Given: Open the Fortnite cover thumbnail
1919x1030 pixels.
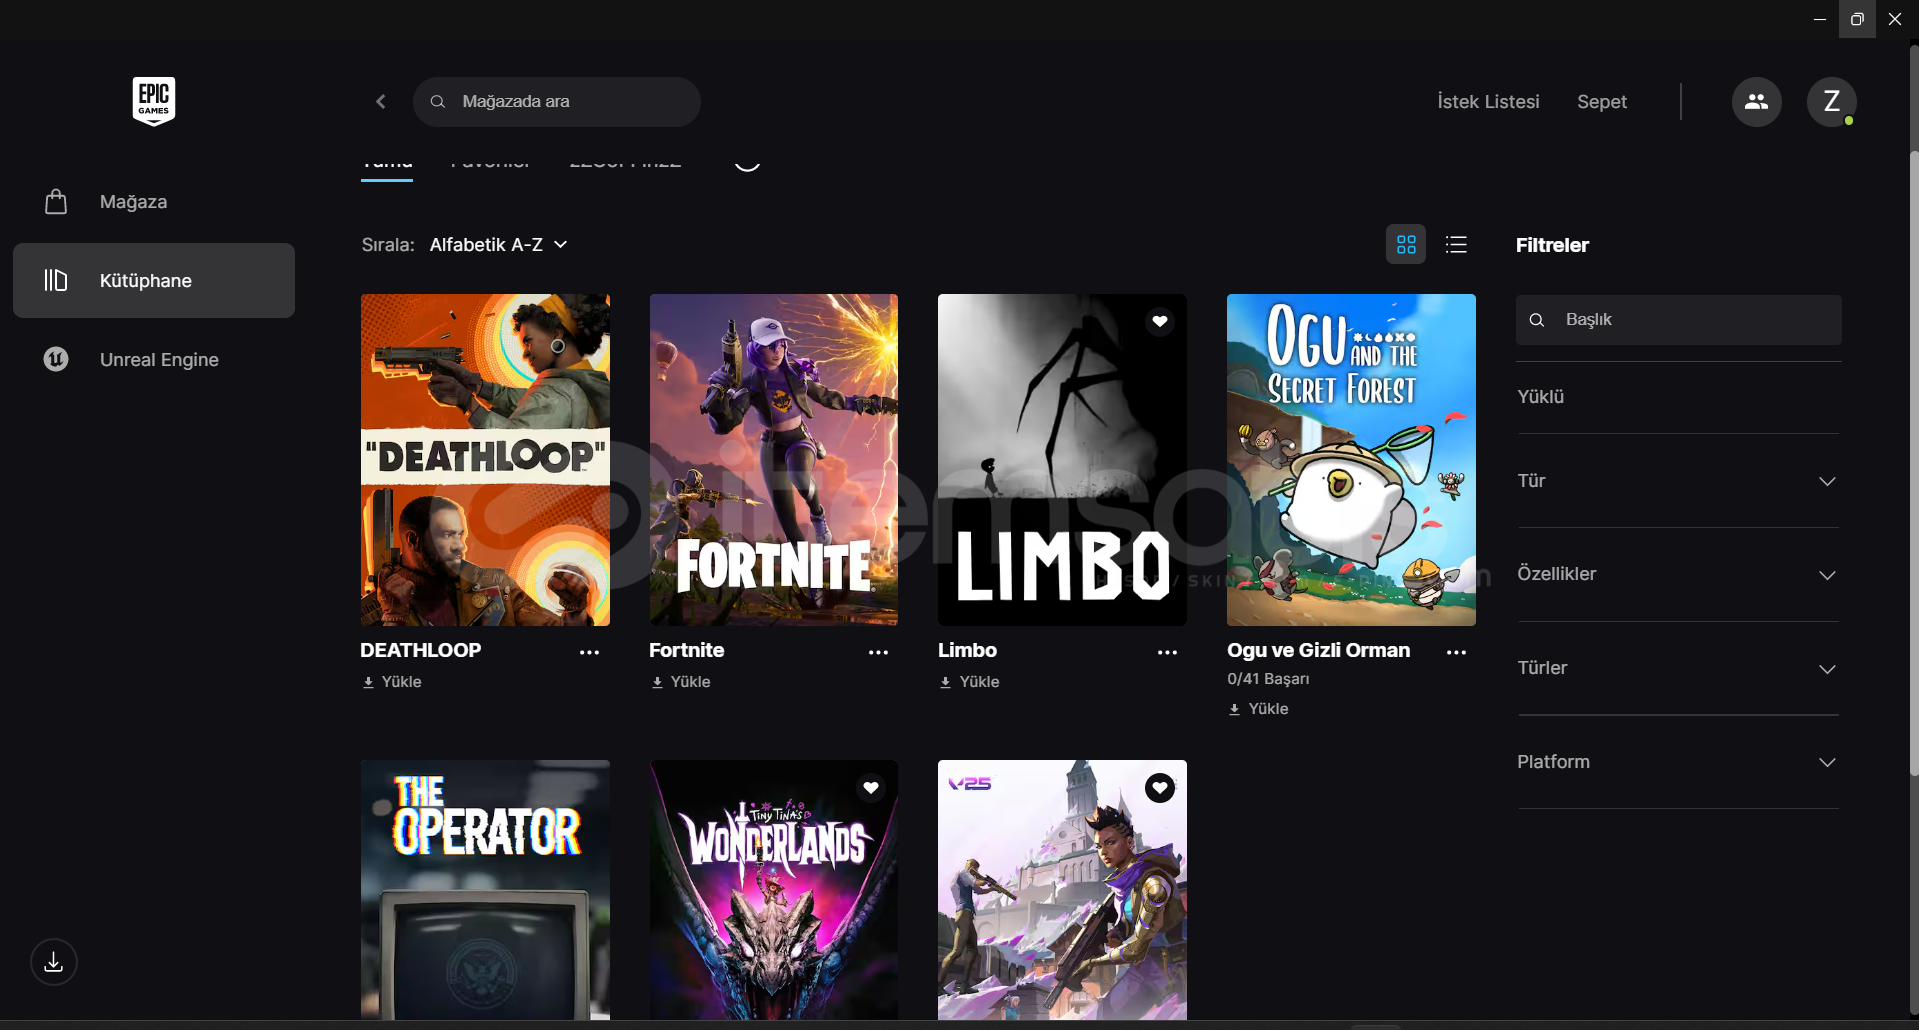Looking at the screenshot, I should (x=774, y=460).
